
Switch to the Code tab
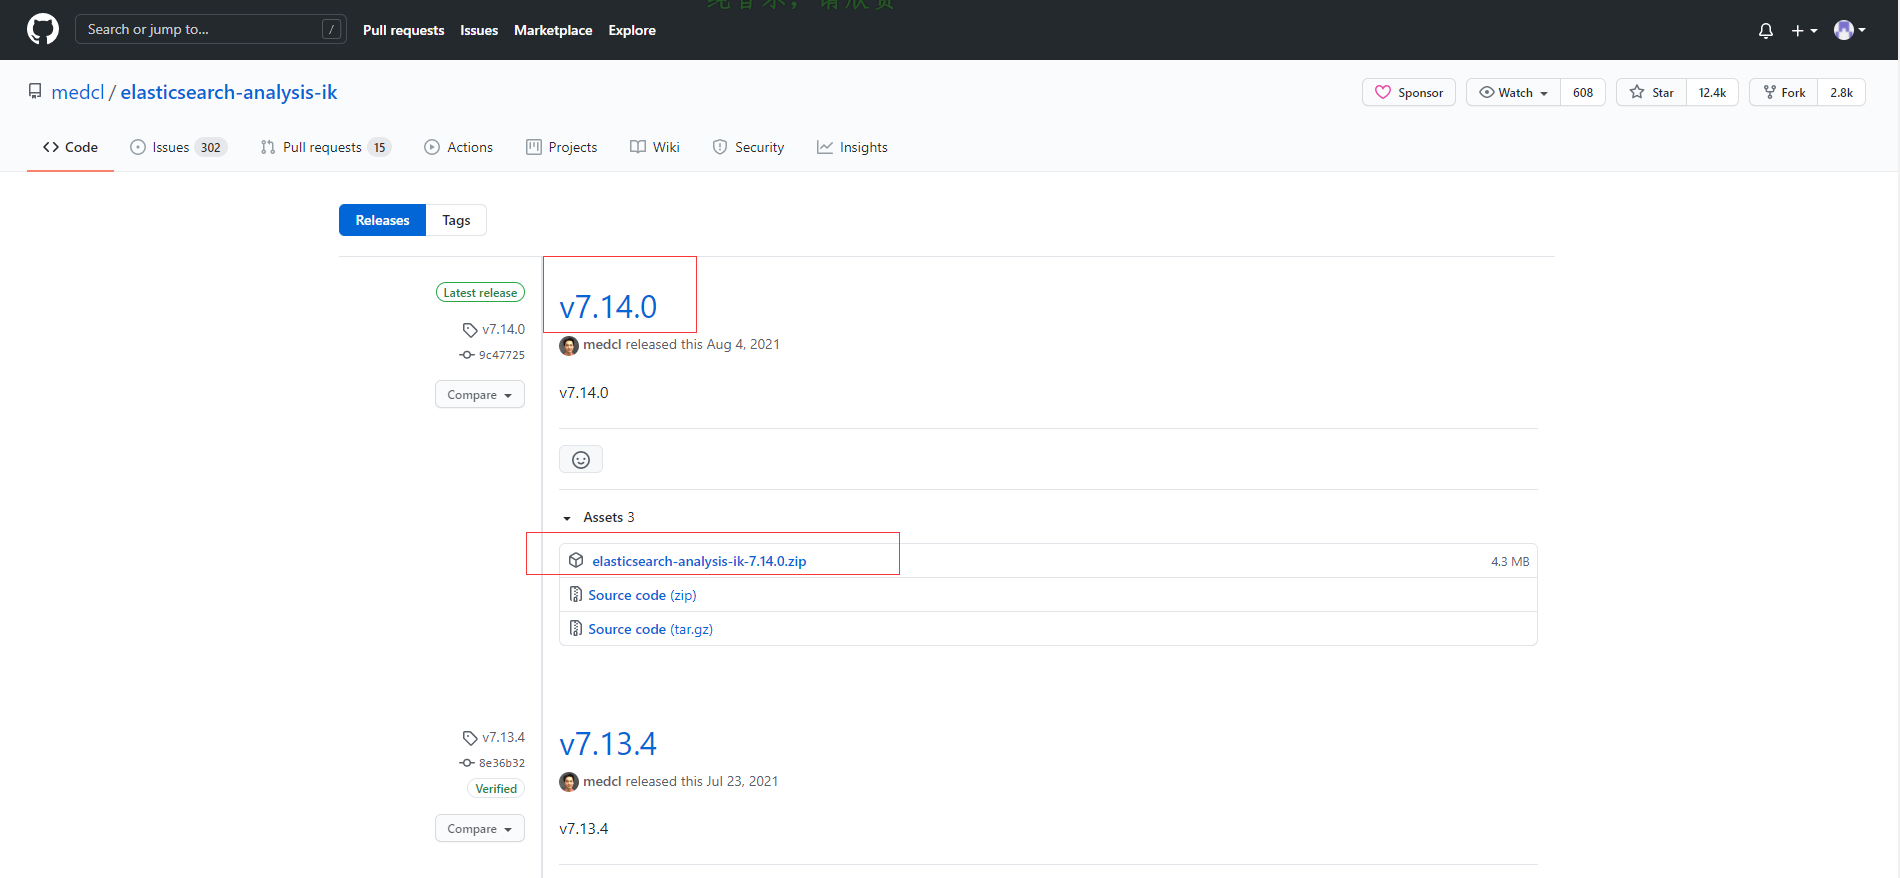coord(70,147)
